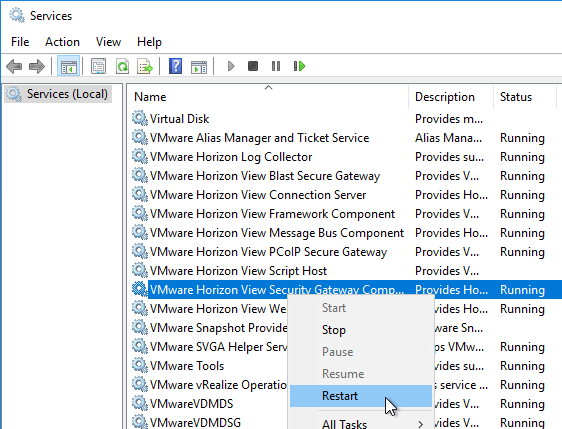Click the Back arrow toolbar icon
This screenshot has height=429, width=562.
[x=14, y=66]
